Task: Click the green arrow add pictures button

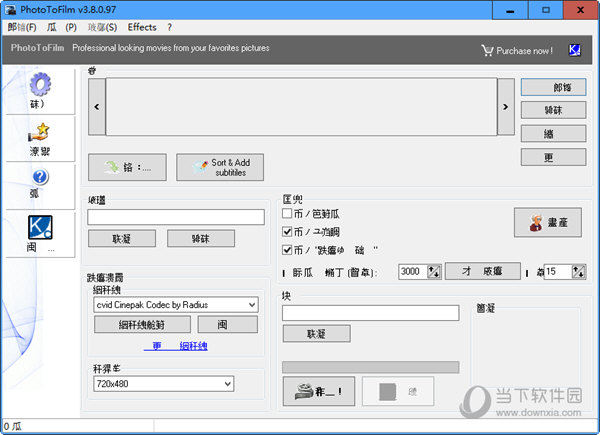Action: [x=127, y=167]
